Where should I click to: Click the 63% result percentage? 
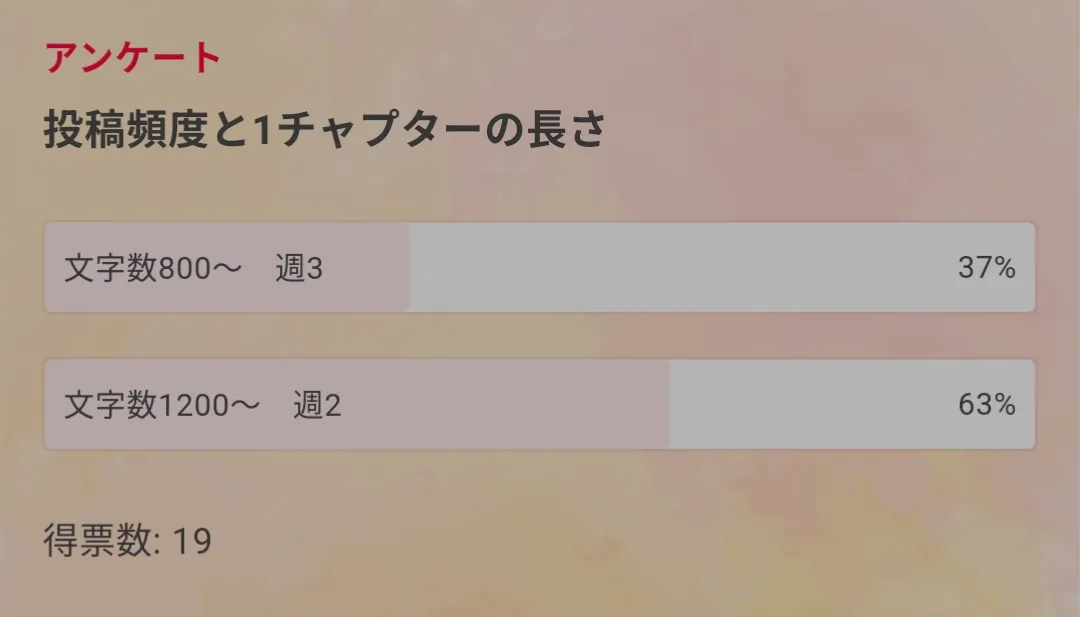(x=986, y=405)
